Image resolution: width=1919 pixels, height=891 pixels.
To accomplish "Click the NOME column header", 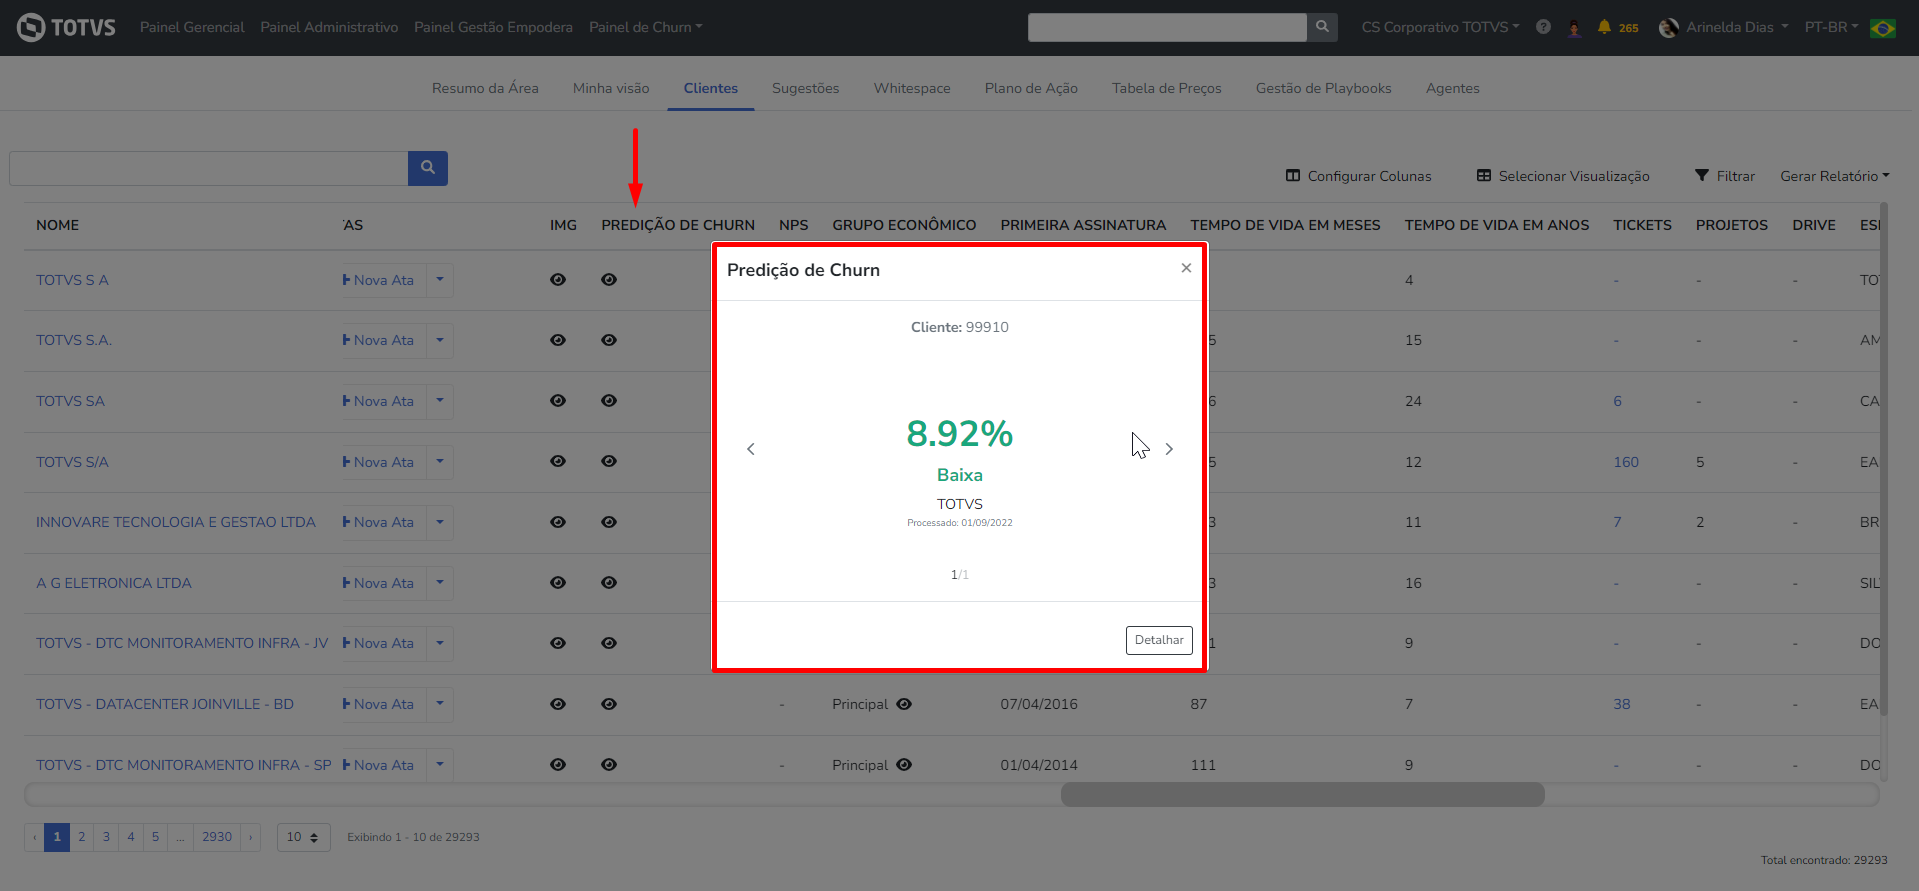I will [57, 225].
